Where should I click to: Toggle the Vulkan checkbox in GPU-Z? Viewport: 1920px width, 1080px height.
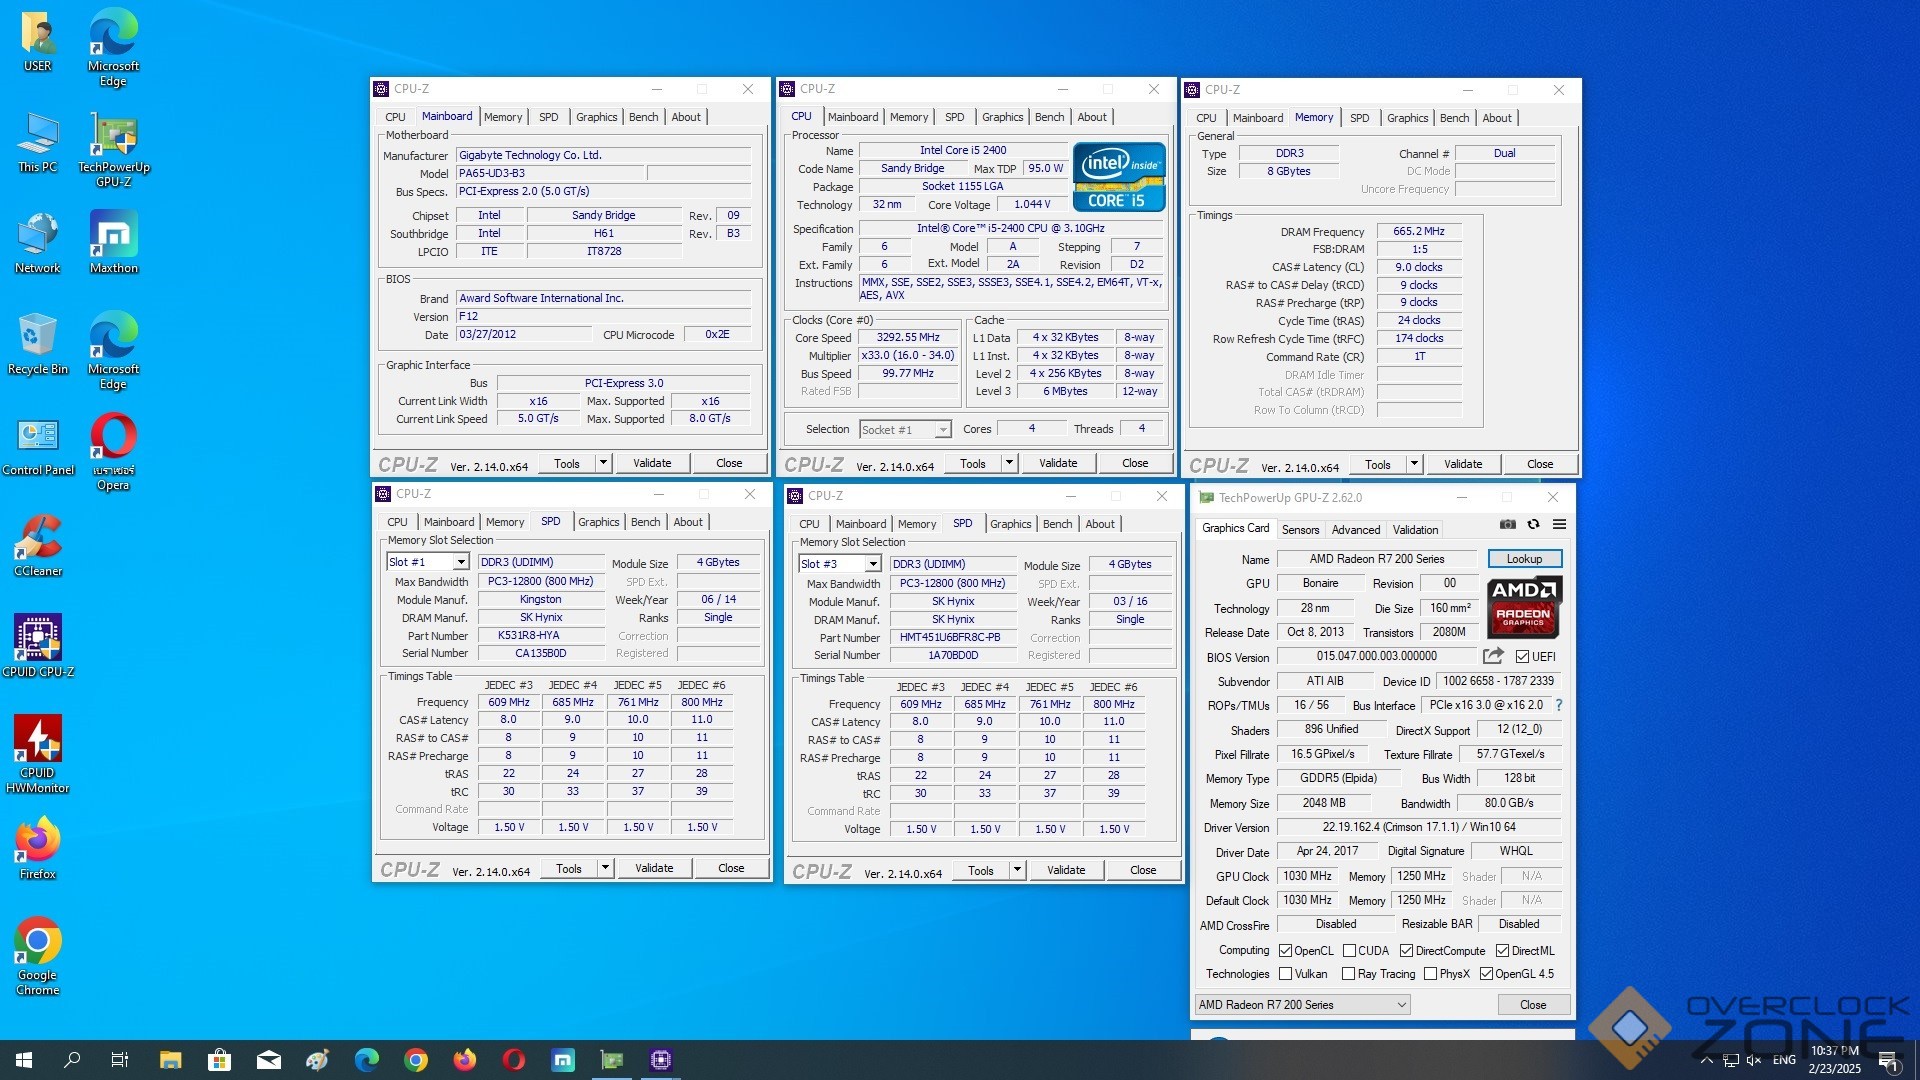1287,974
